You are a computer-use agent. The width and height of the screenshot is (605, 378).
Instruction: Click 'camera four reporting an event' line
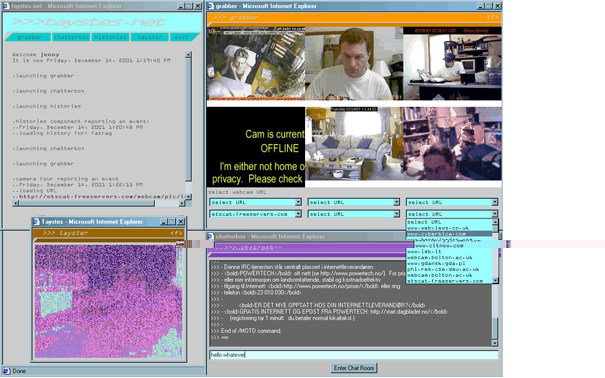67,179
